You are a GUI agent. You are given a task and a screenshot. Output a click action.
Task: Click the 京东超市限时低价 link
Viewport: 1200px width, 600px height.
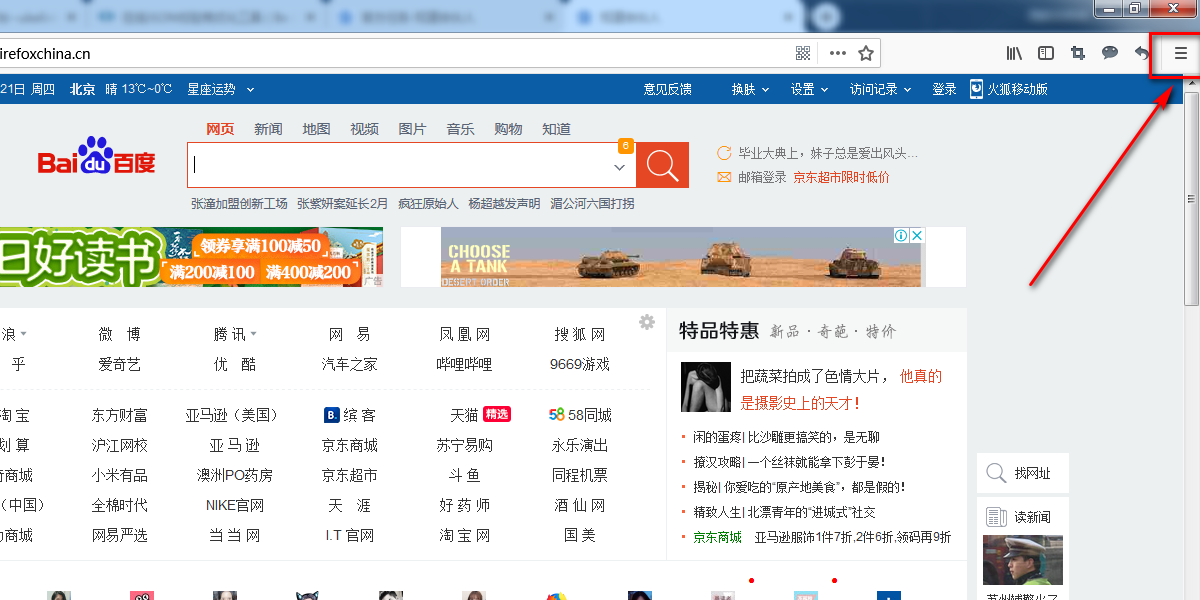click(x=841, y=177)
